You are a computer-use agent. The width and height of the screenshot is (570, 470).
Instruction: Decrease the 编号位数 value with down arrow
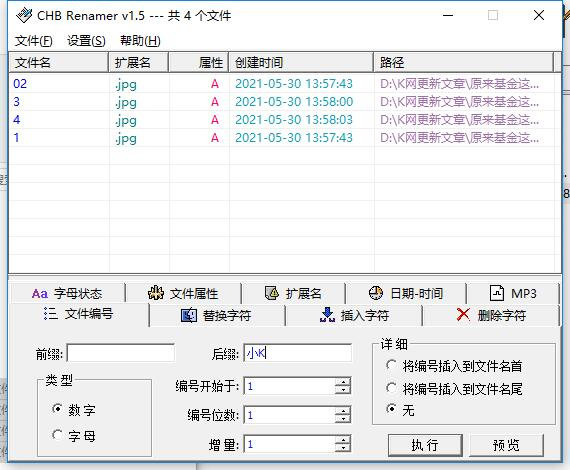tap(342, 419)
